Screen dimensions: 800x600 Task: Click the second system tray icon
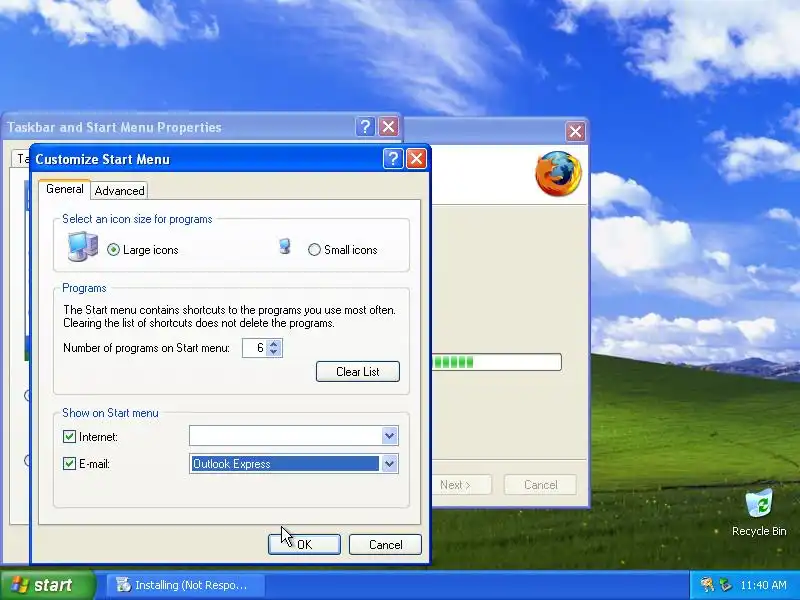pyautogui.click(x=725, y=585)
